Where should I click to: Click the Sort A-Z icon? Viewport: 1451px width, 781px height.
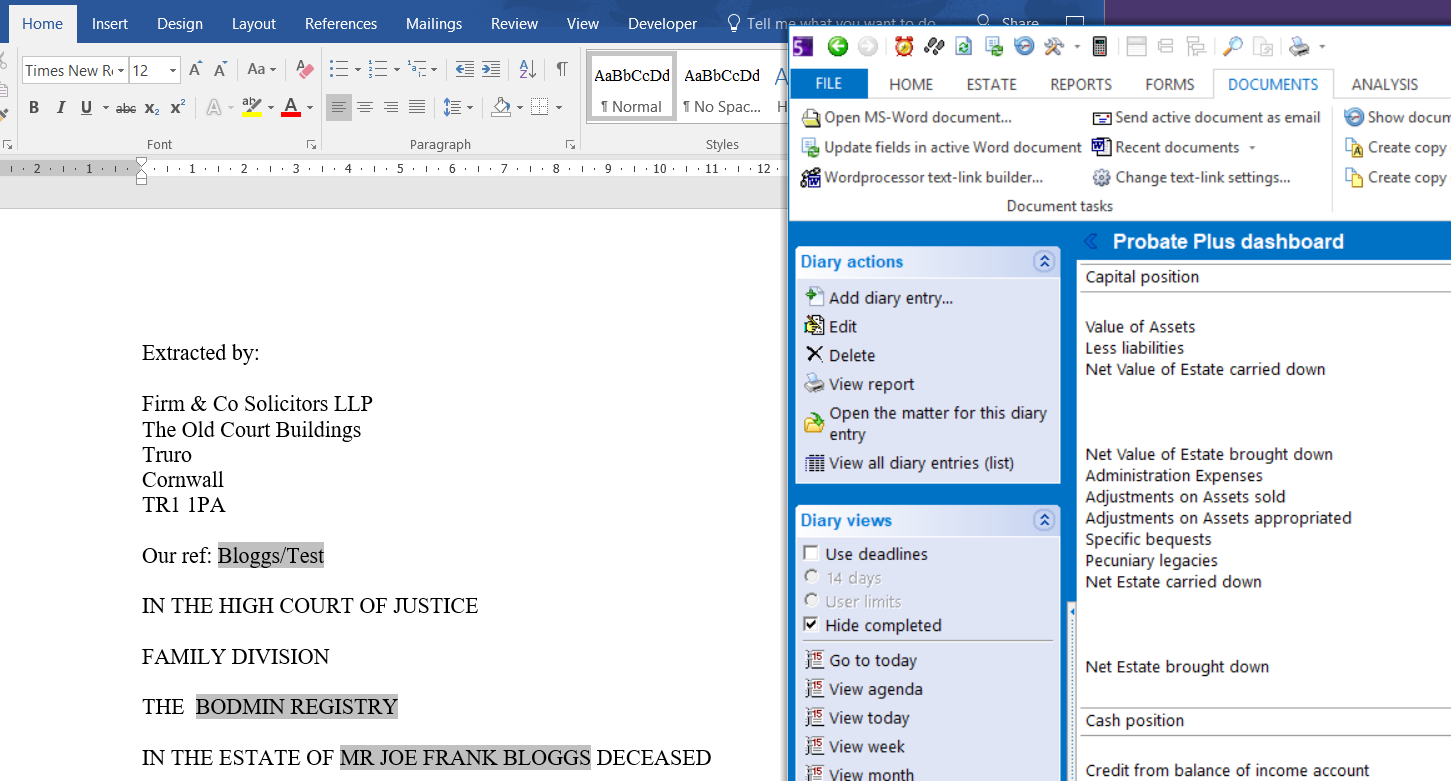[x=528, y=70]
